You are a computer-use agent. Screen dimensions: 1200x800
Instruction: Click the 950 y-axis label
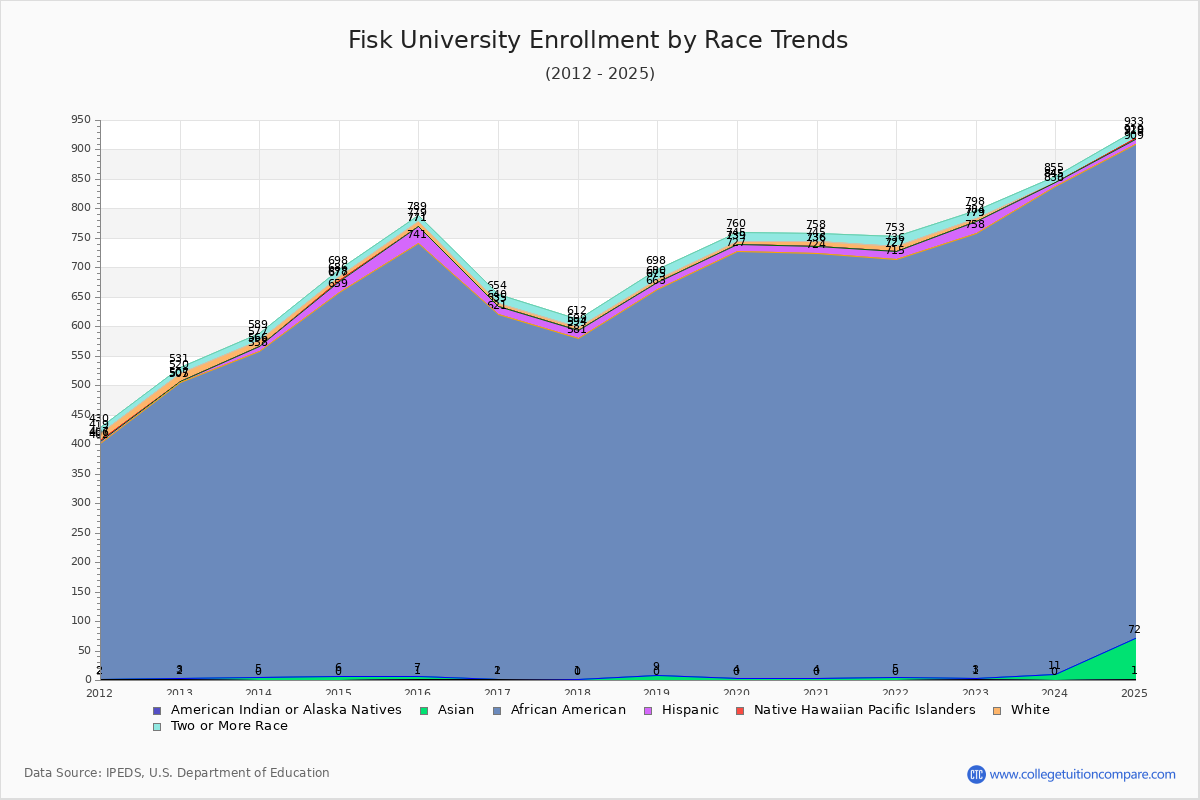click(x=81, y=120)
